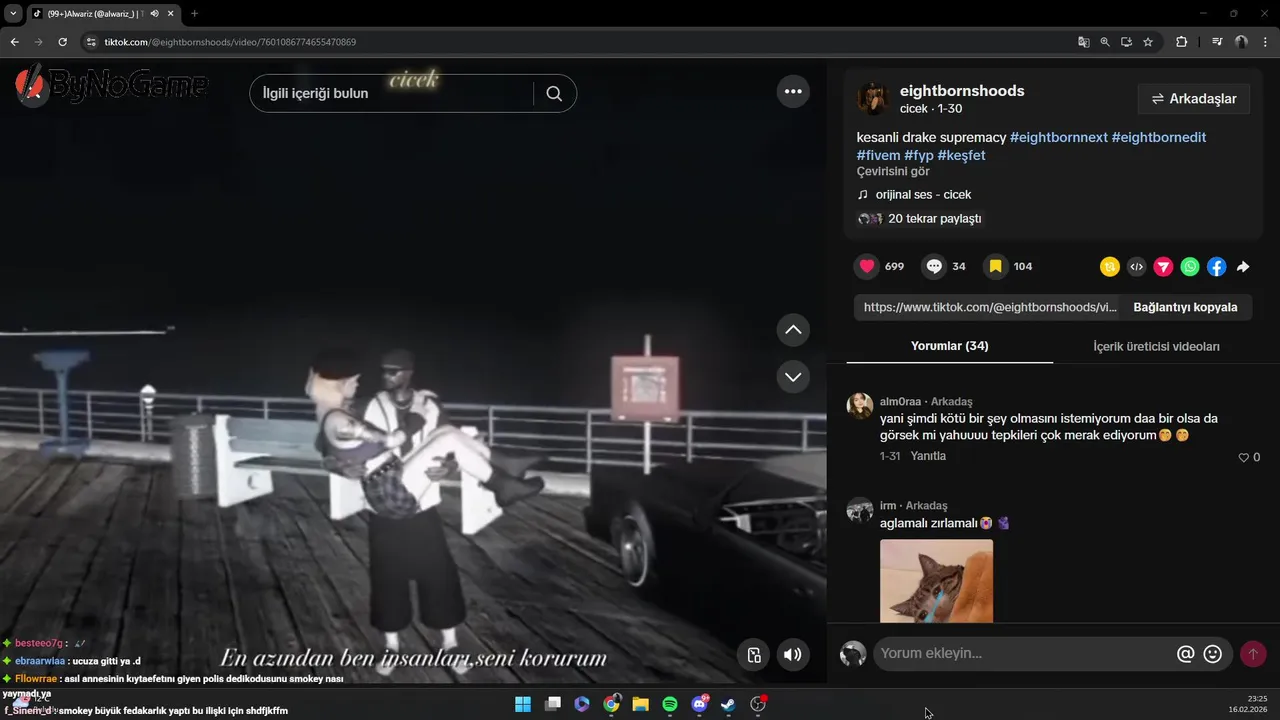Open the Chrome profile avatar
The width and height of the screenshot is (1280, 720).
coord(1241,42)
